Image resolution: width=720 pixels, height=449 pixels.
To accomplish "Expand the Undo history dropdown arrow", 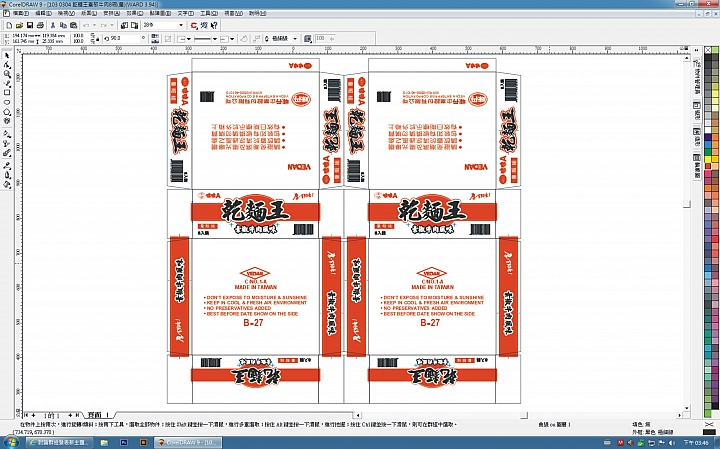I will click(94, 25).
